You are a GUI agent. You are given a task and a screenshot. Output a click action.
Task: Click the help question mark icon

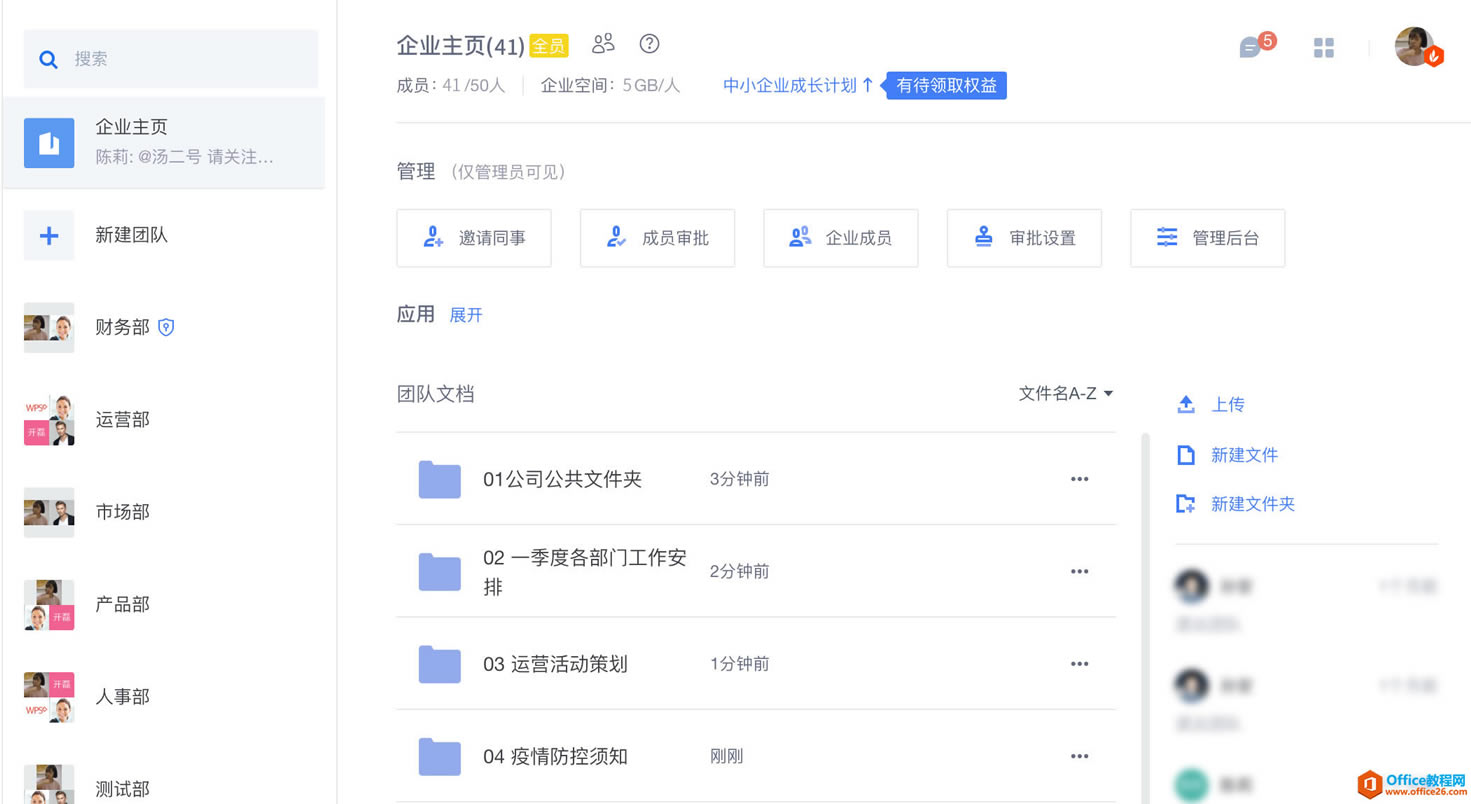[x=650, y=44]
